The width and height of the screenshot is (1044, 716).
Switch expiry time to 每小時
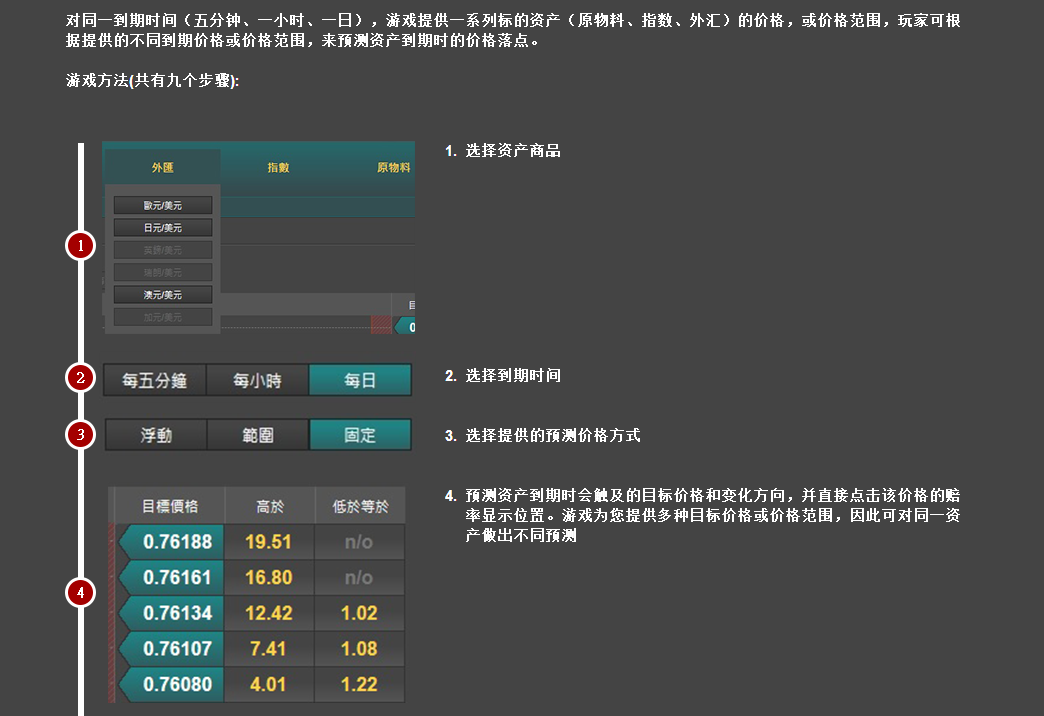(x=257, y=380)
